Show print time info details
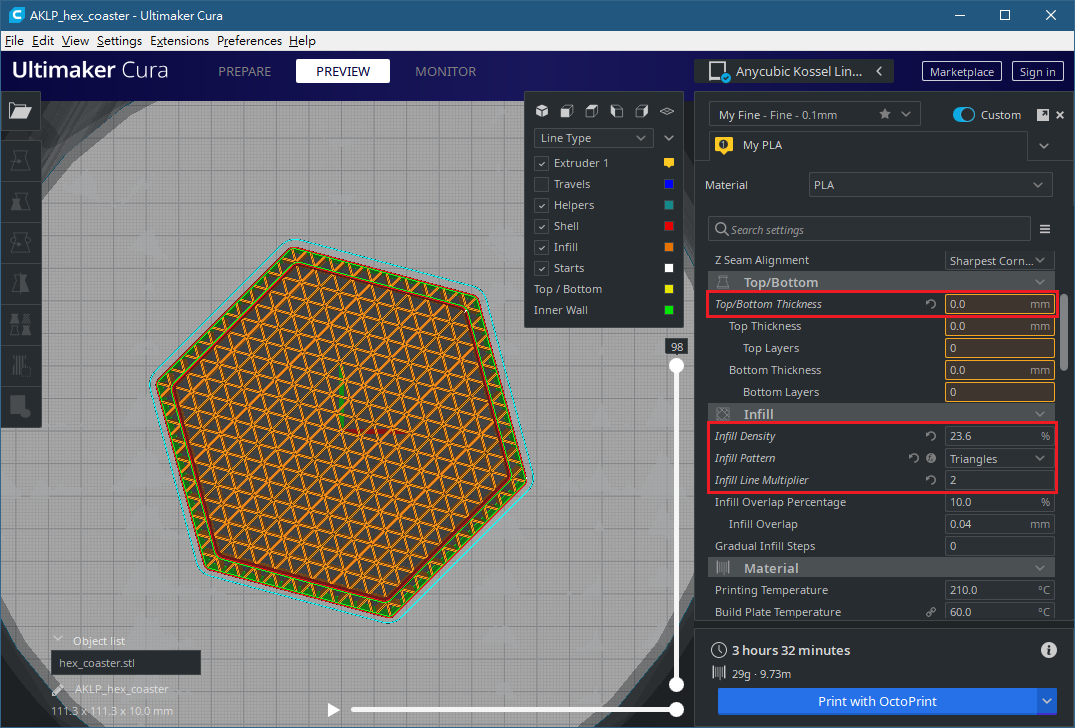The image size is (1075, 728). coord(1048,650)
